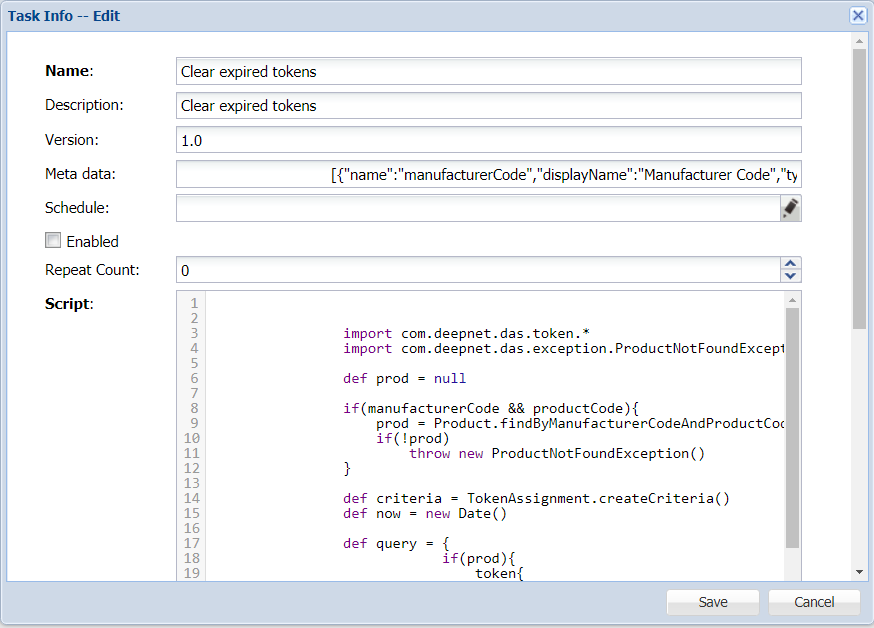The width and height of the screenshot is (874, 628).
Task: Focus the Name text field
Action: coord(488,71)
